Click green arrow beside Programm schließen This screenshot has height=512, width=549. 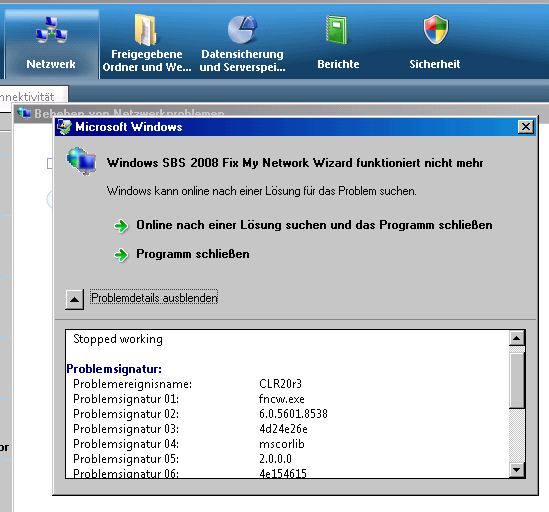pyautogui.click(x=121, y=255)
